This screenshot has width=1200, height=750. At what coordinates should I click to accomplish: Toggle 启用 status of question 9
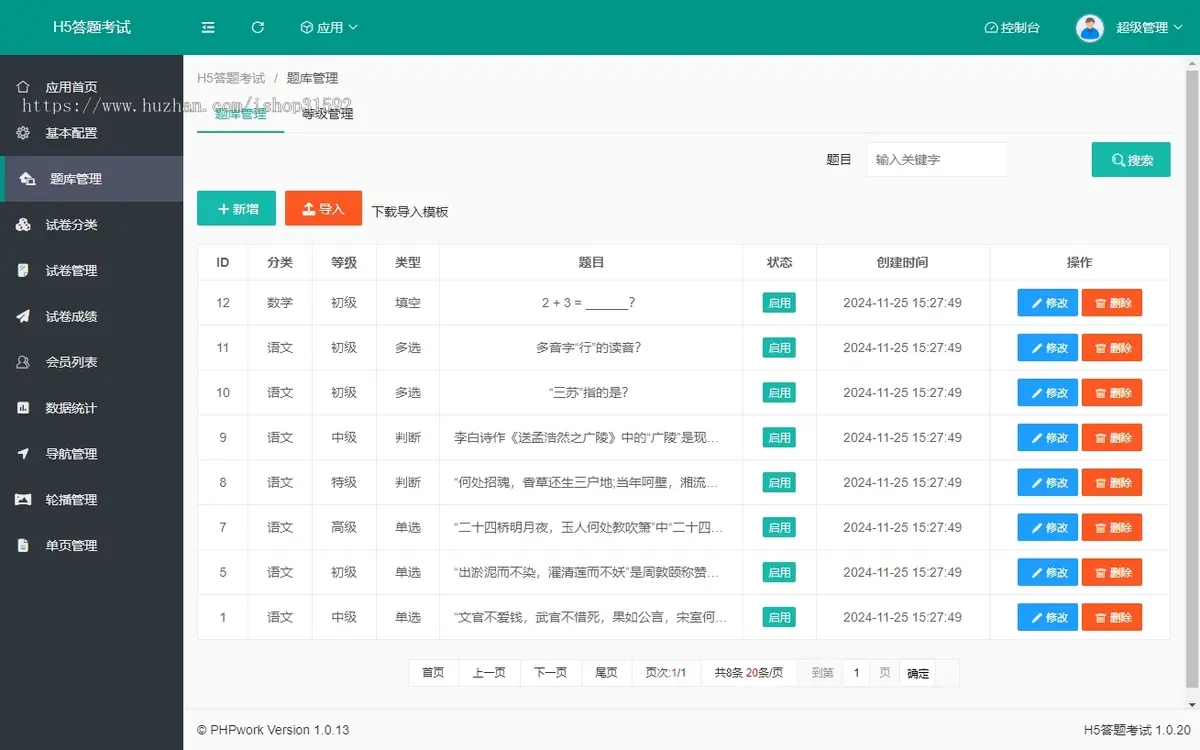[779, 438]
